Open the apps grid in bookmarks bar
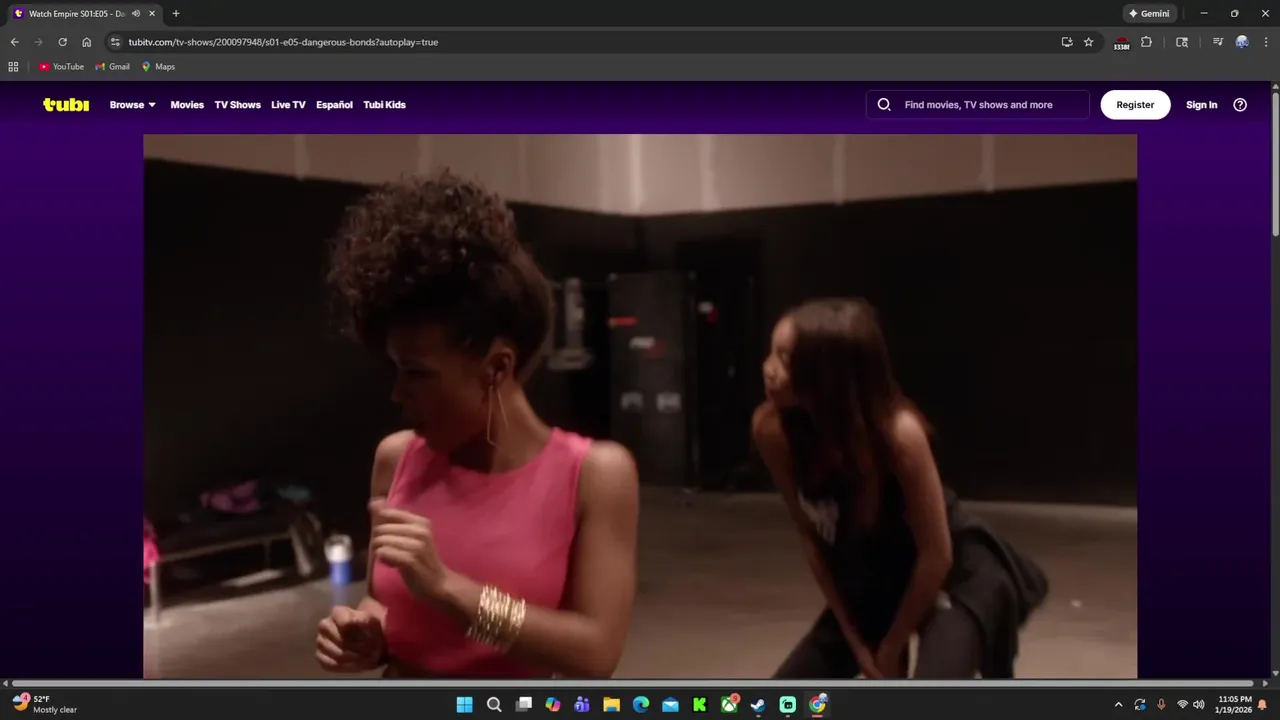Screen dimensions: 1280x720 pos(13,67)
